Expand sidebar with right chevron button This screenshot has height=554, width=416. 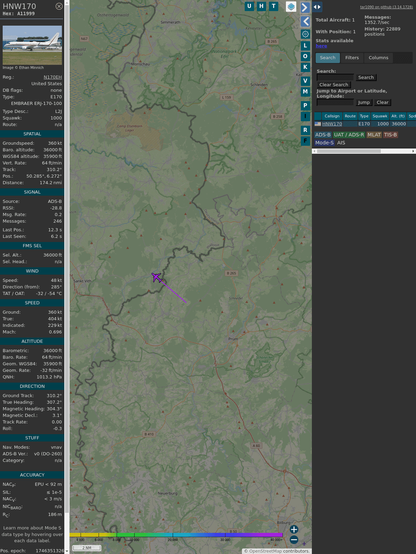point(305,7)
